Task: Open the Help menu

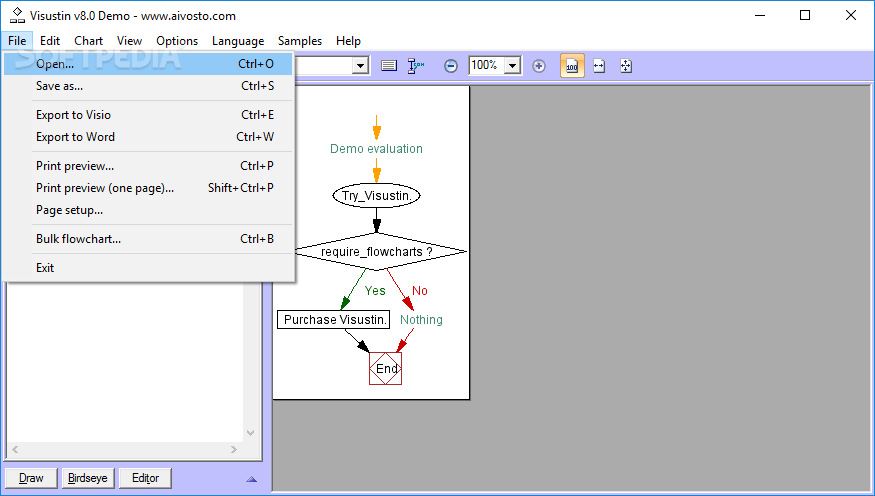Action: pos(348,41)
